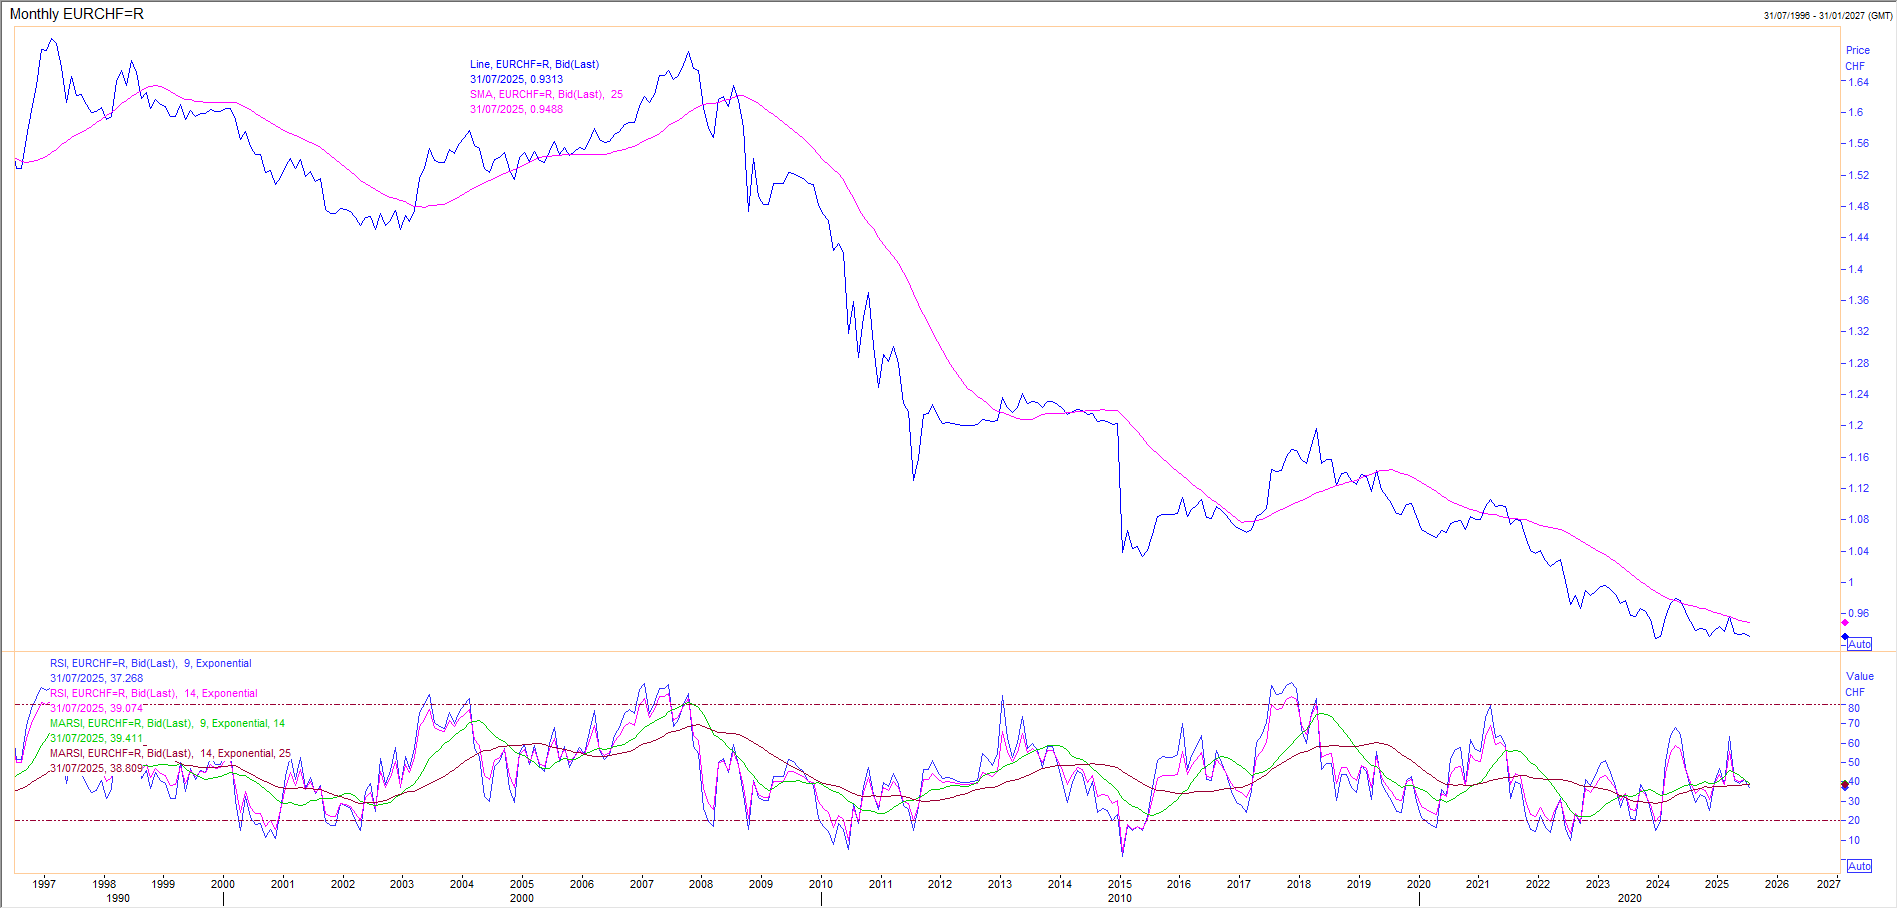The image size is (1898, 909).
Task: Open the date range 31/07/1996 - 31/01/2027 label
Action: [x=1828, y=15]
